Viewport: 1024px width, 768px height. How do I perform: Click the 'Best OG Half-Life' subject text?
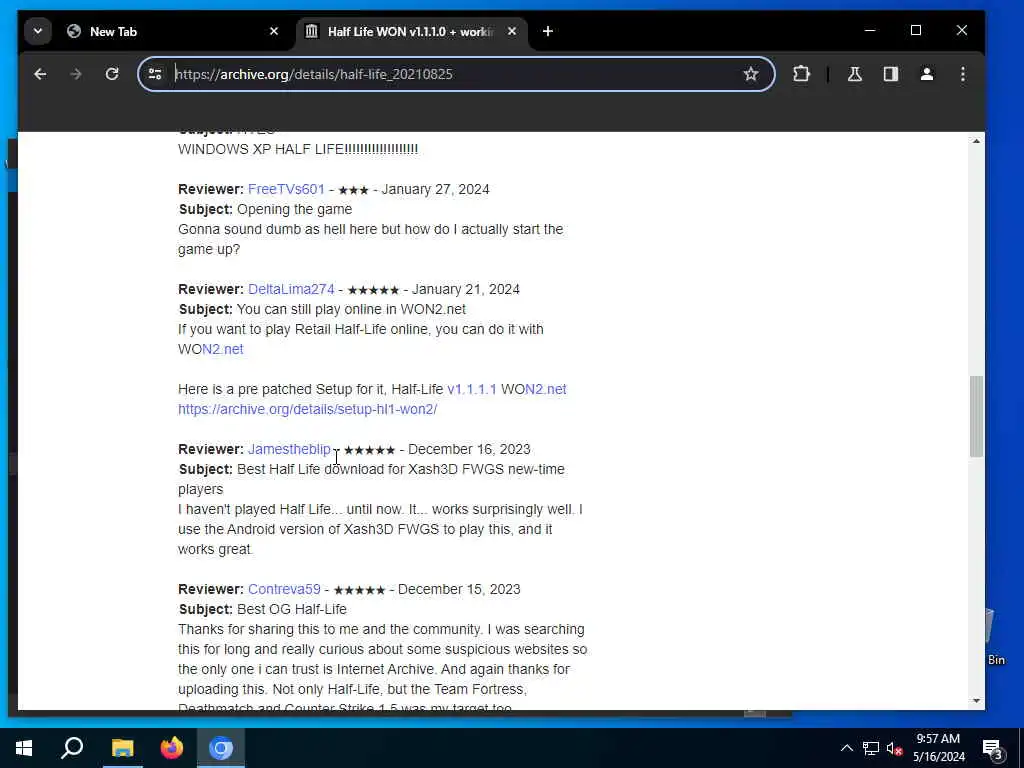291,609
